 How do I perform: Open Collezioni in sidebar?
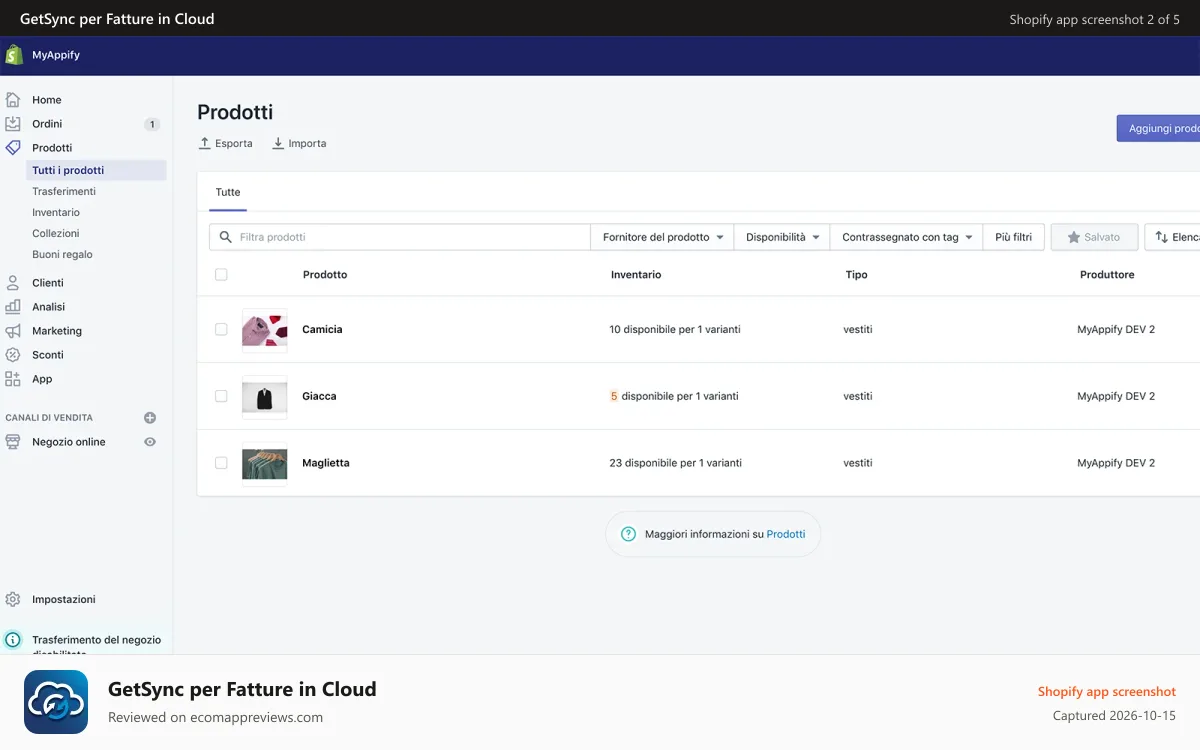56,233
